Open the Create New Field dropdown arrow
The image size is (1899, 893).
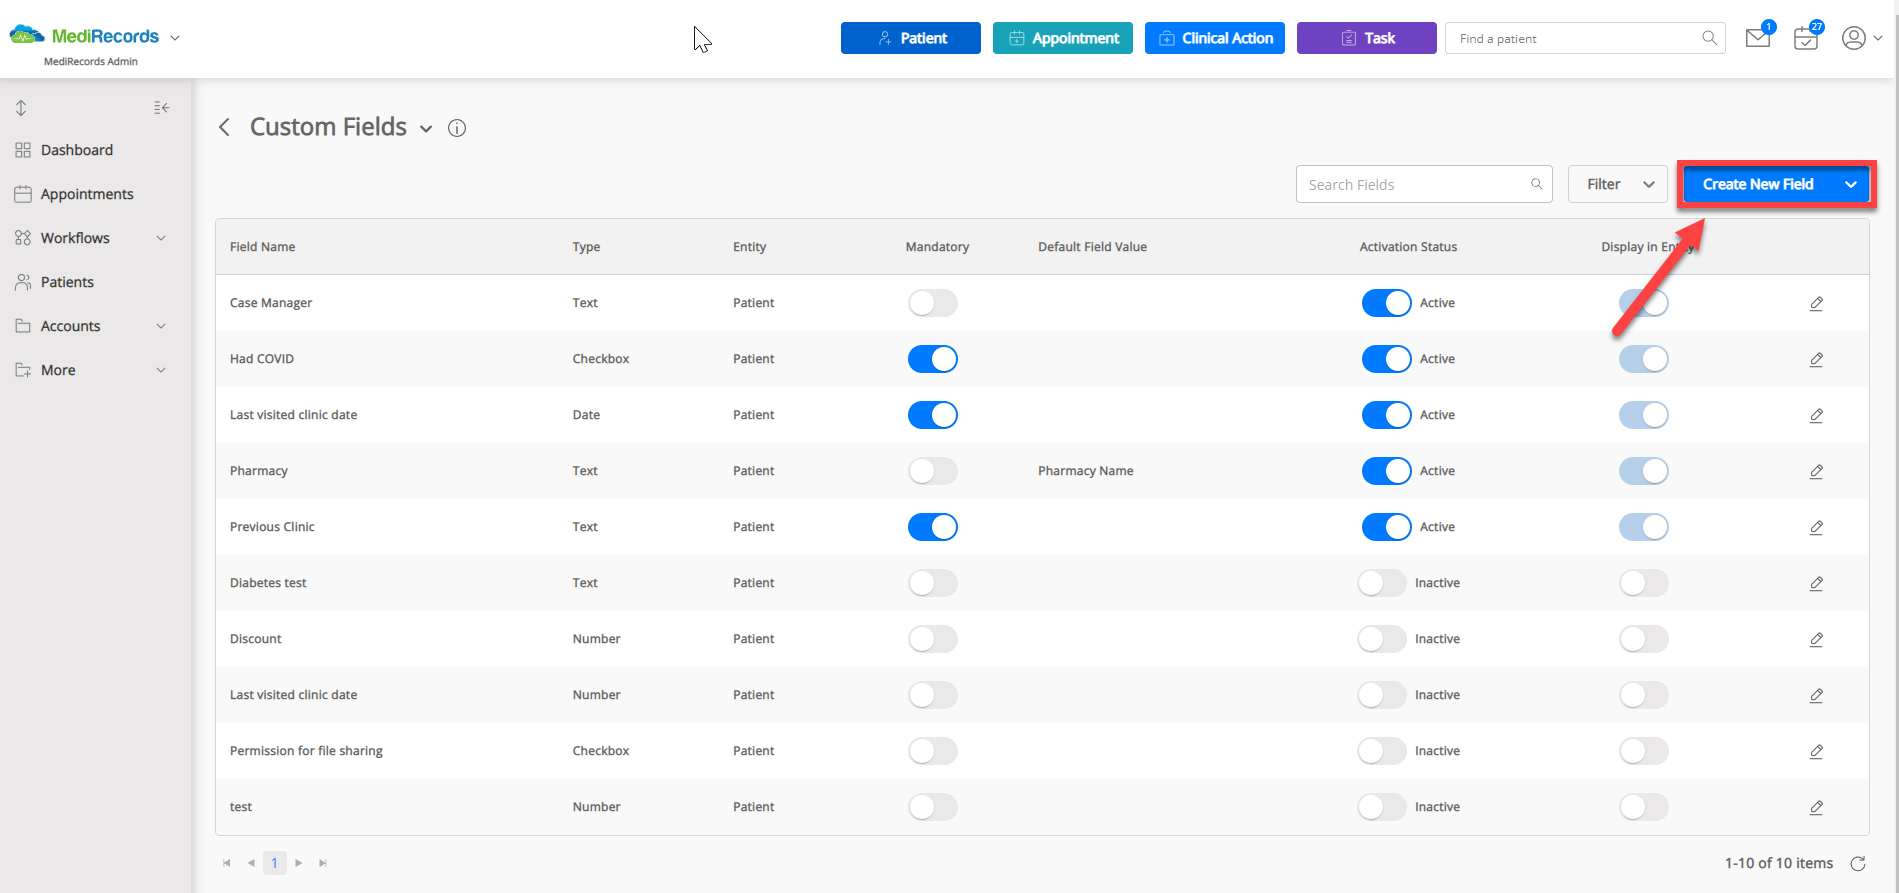(x=1851, y=184)
